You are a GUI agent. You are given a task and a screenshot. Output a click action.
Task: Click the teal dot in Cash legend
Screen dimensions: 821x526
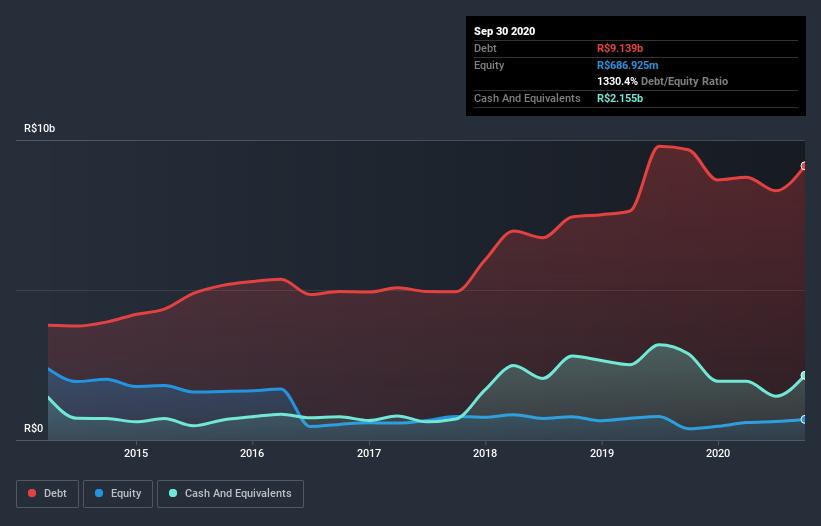tap(173, 493)
